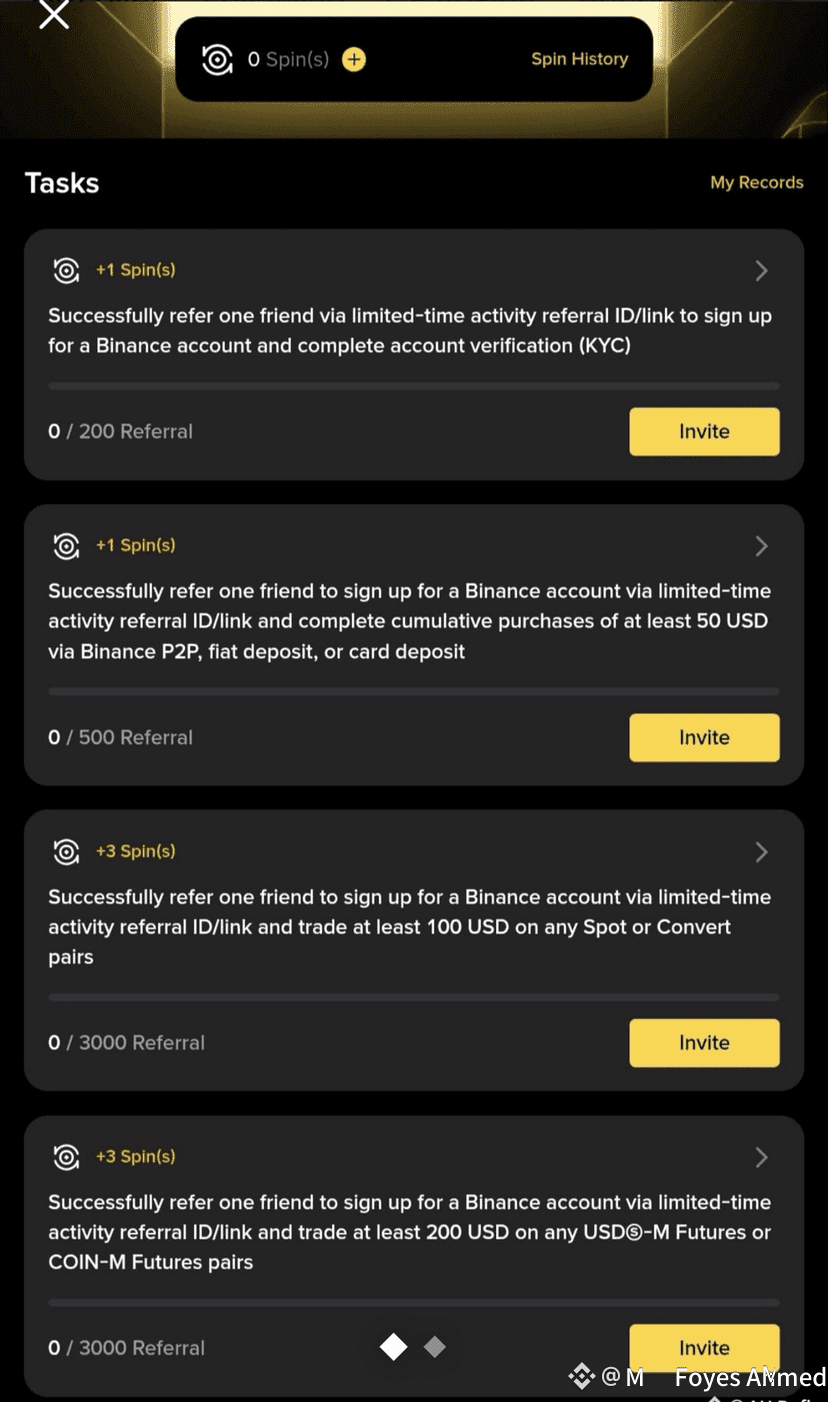Image resolution: width=828 pixels, height=1402 pixels.
Task: Select the white diamond page indicator
Action: coord(394,1347)
